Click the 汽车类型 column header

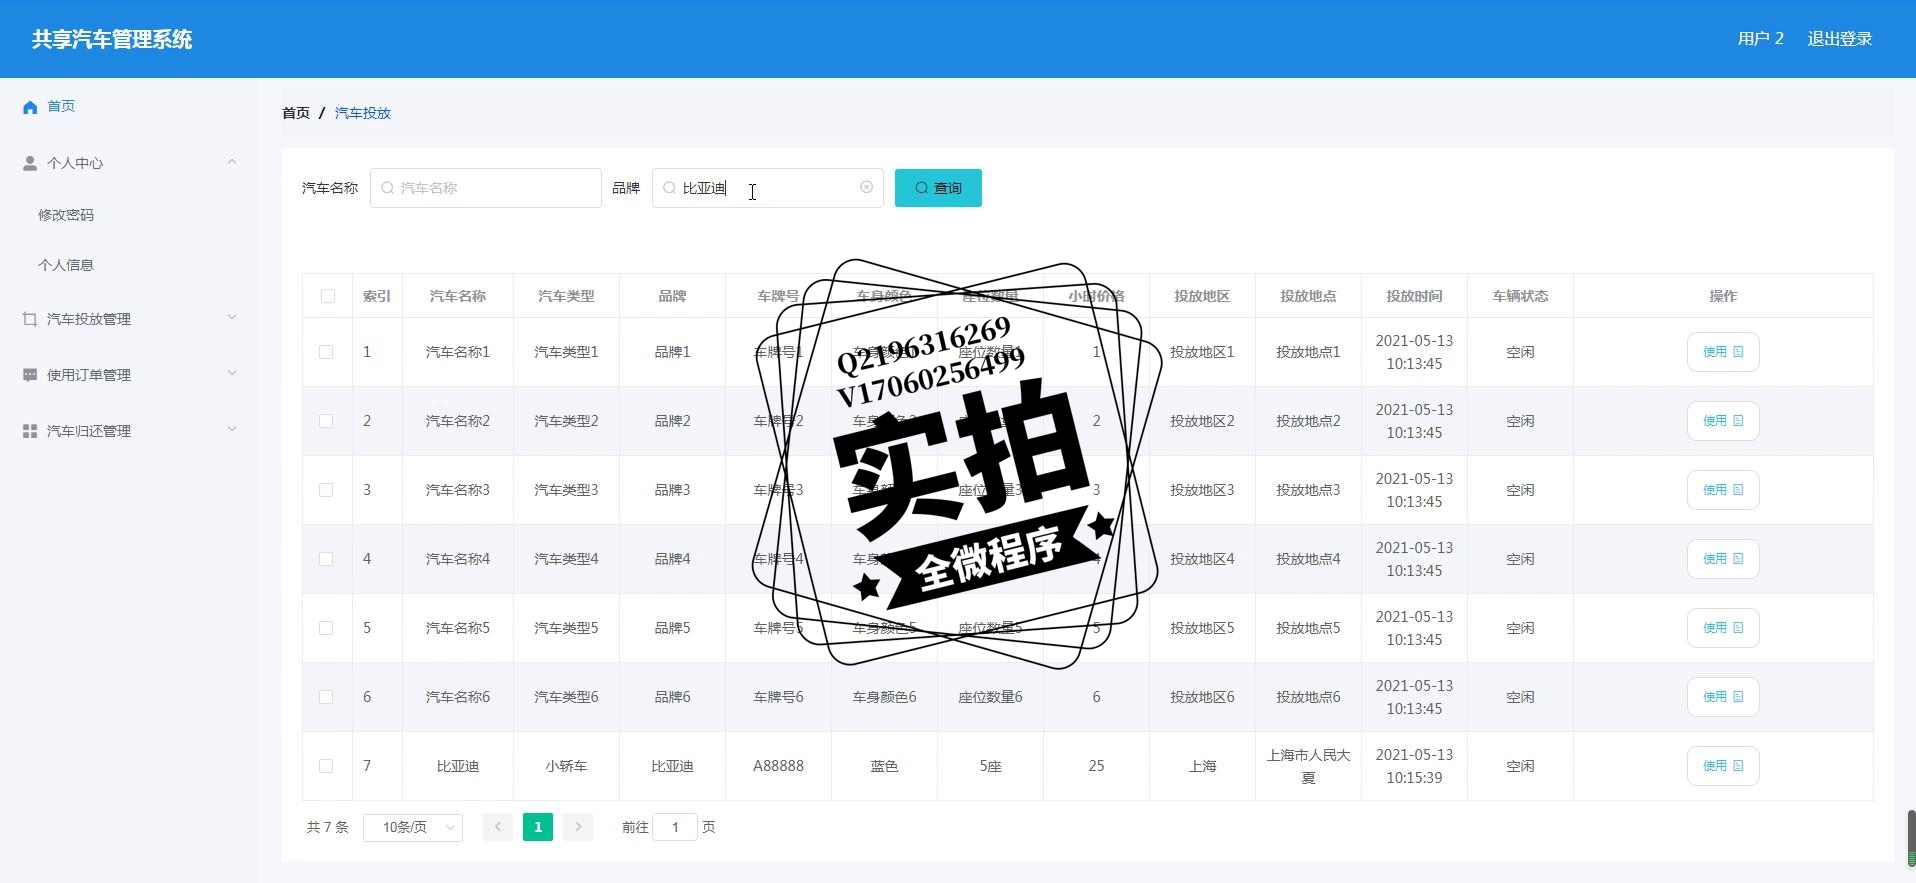click(566, 296)
